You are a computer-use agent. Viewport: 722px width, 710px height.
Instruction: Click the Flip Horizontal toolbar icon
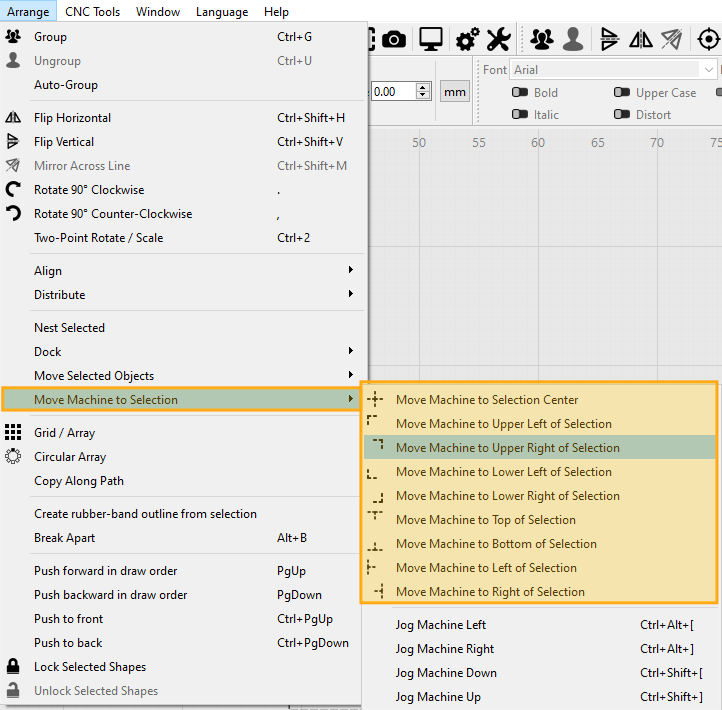(641, 39)
